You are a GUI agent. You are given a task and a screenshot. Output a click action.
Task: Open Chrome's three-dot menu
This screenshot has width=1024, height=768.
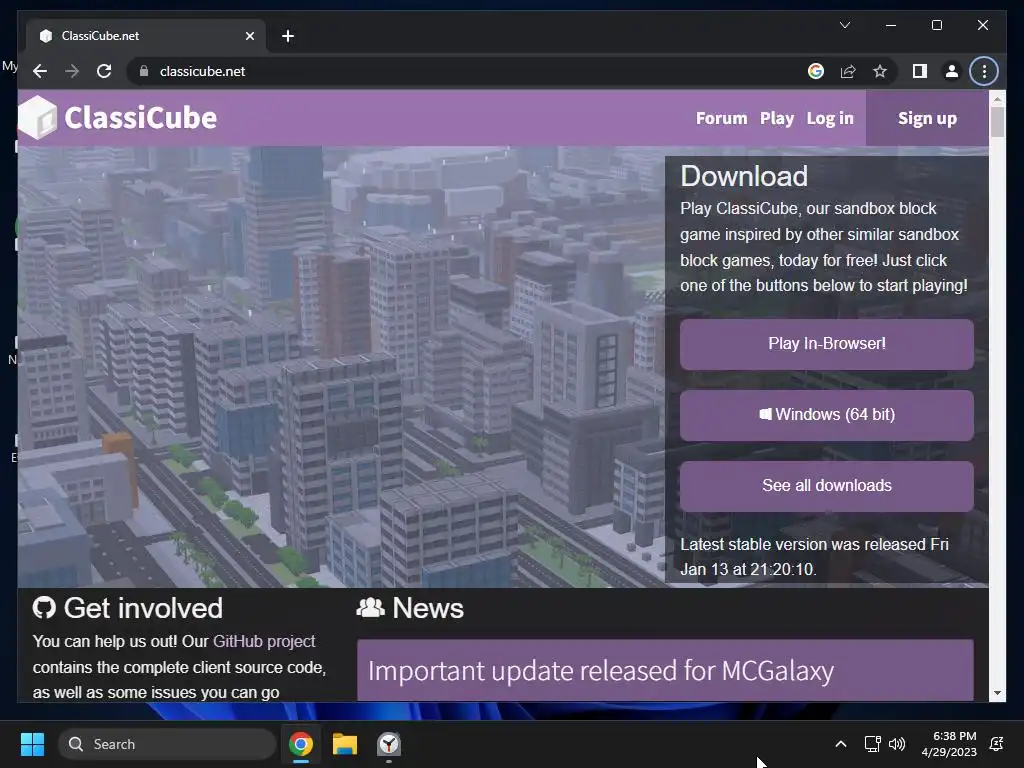click(984, 71)
